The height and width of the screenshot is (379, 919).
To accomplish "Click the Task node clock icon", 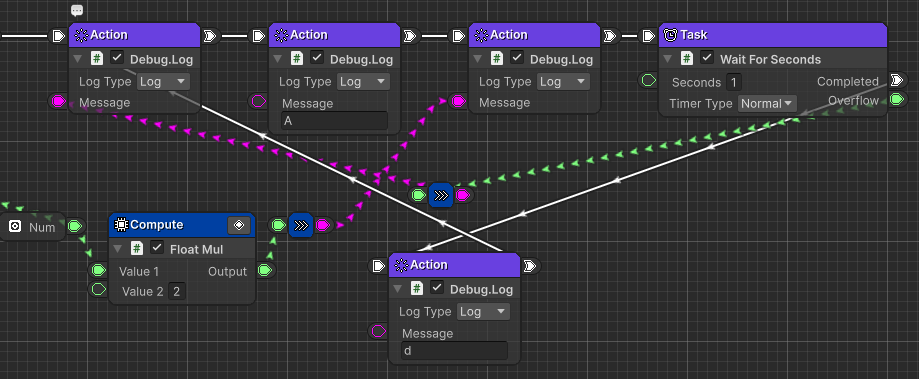I will [x=670, y=35].
